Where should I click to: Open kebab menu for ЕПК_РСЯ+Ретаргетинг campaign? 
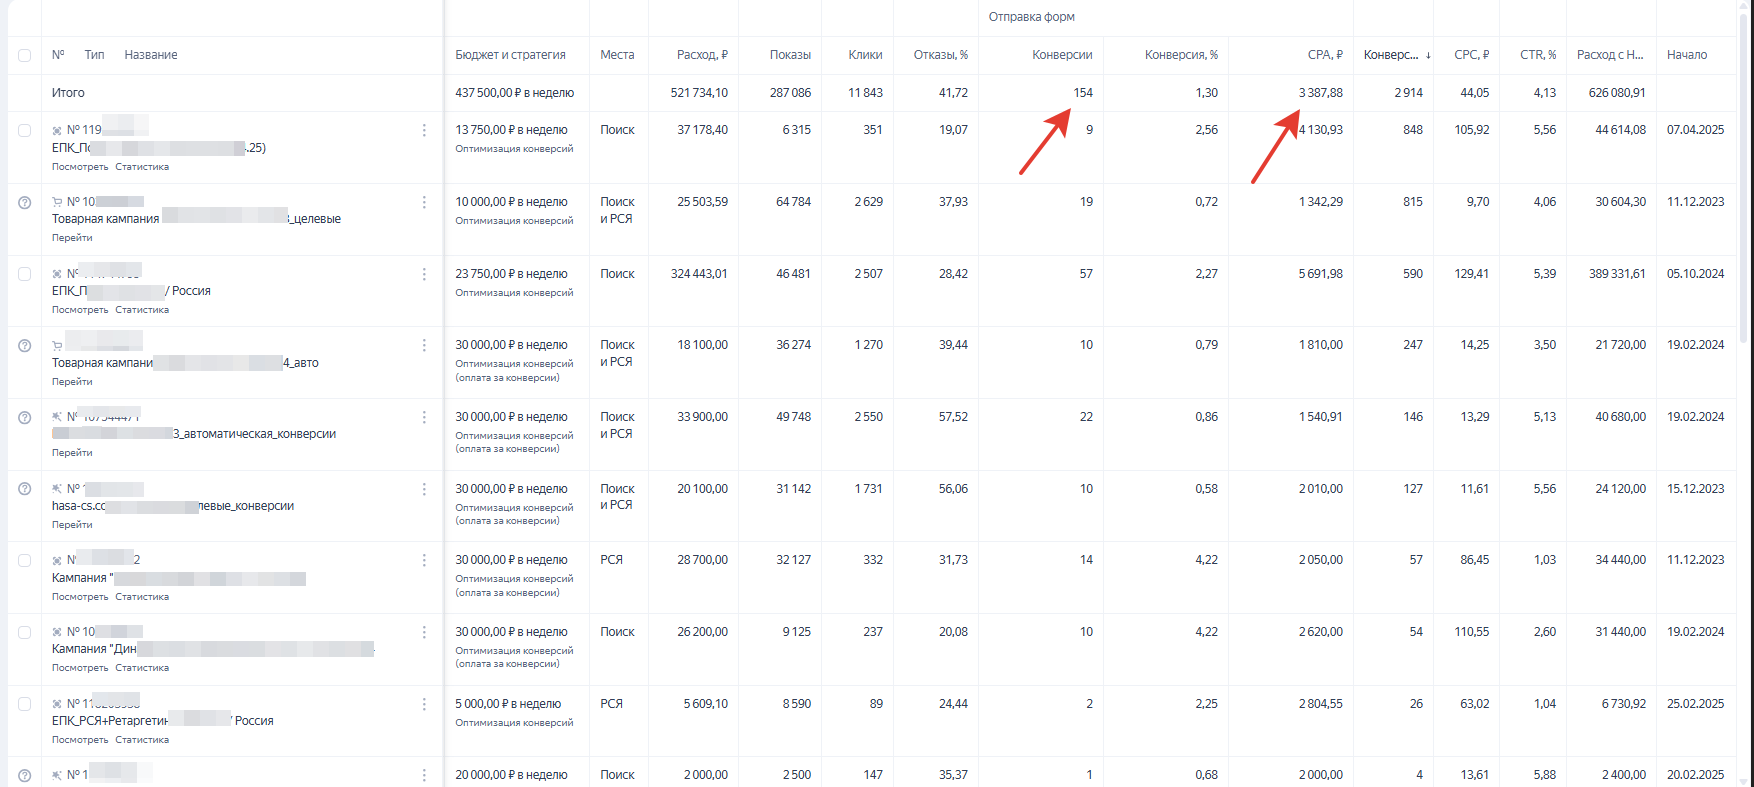(x=424, y=704)
